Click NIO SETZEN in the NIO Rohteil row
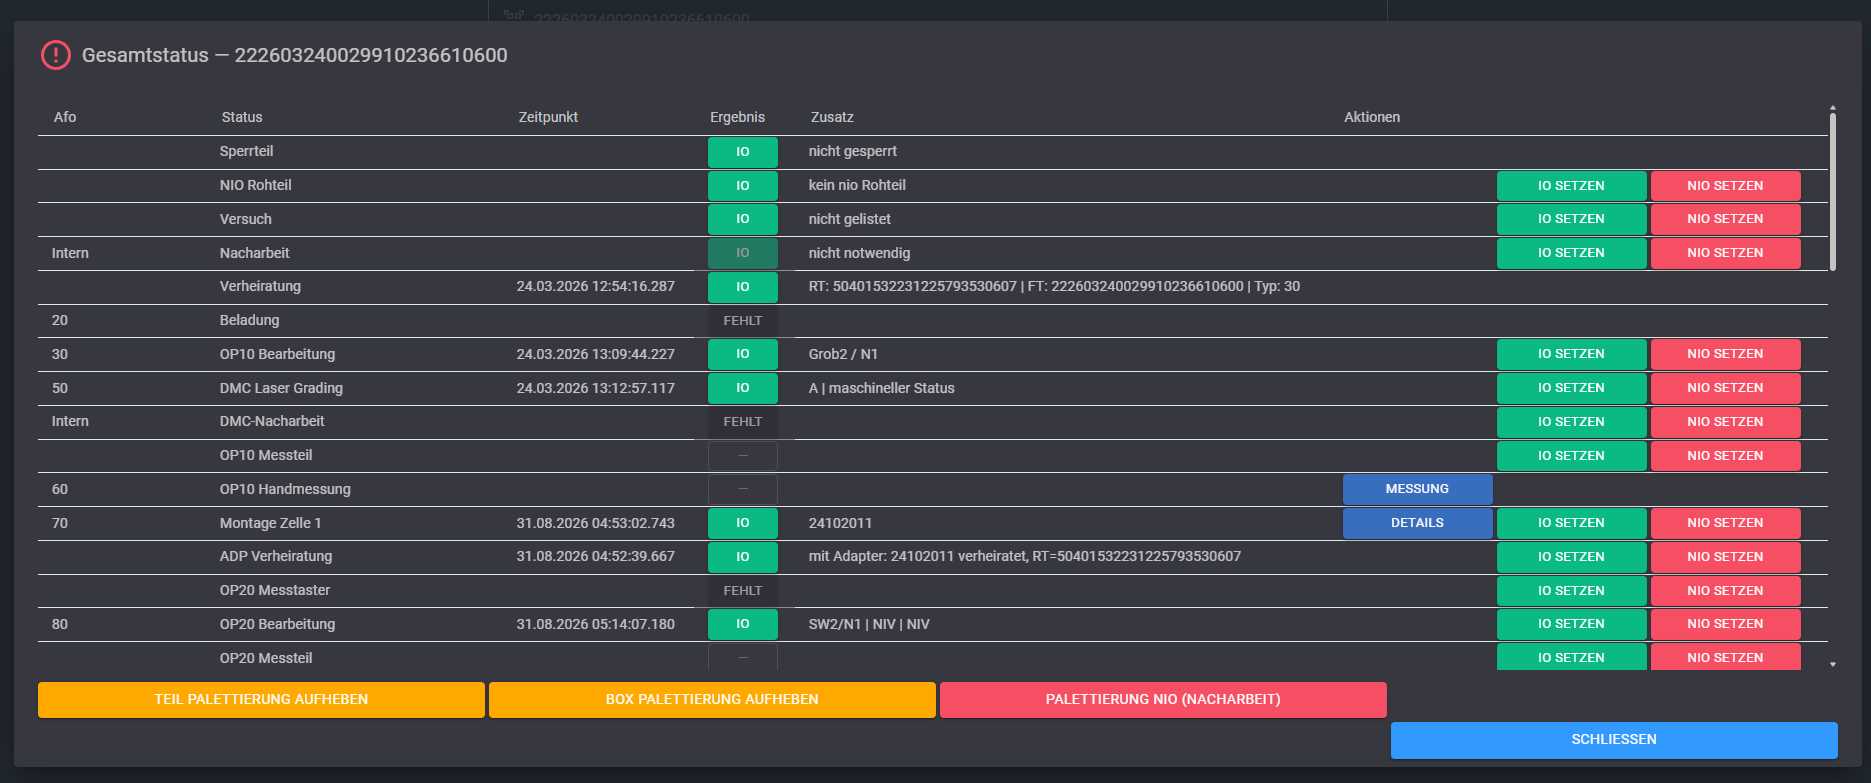The width and height of the screenshot is (1871, 783). click(1725, 186)
